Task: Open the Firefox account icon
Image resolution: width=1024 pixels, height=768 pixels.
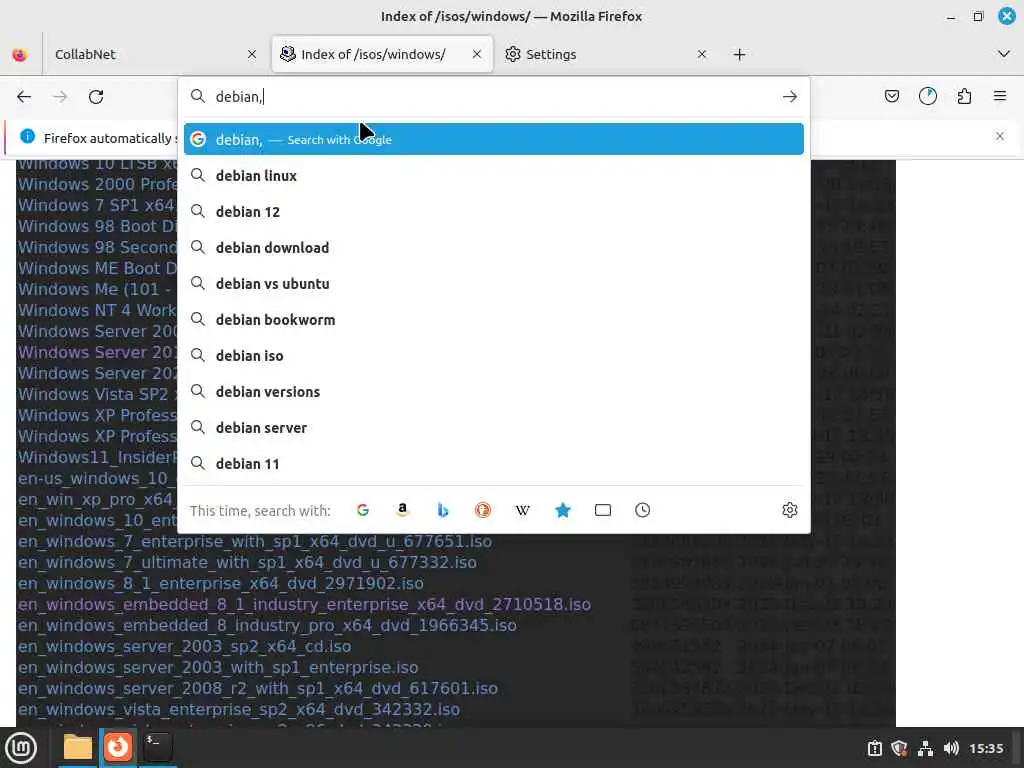Action: (x=927, y=97)
